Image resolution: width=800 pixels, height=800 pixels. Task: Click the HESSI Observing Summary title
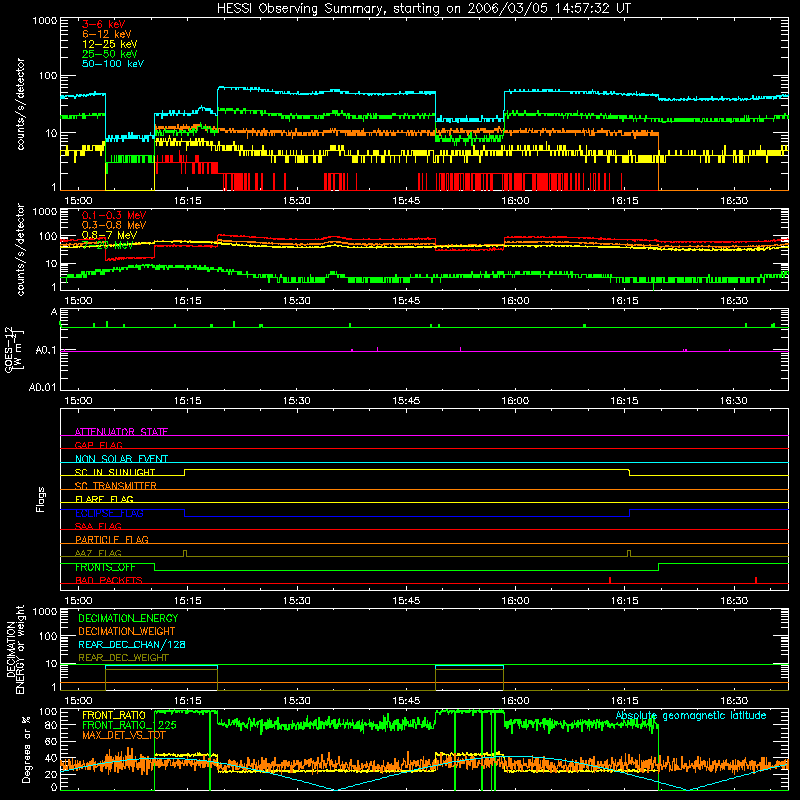coord(423,9)
